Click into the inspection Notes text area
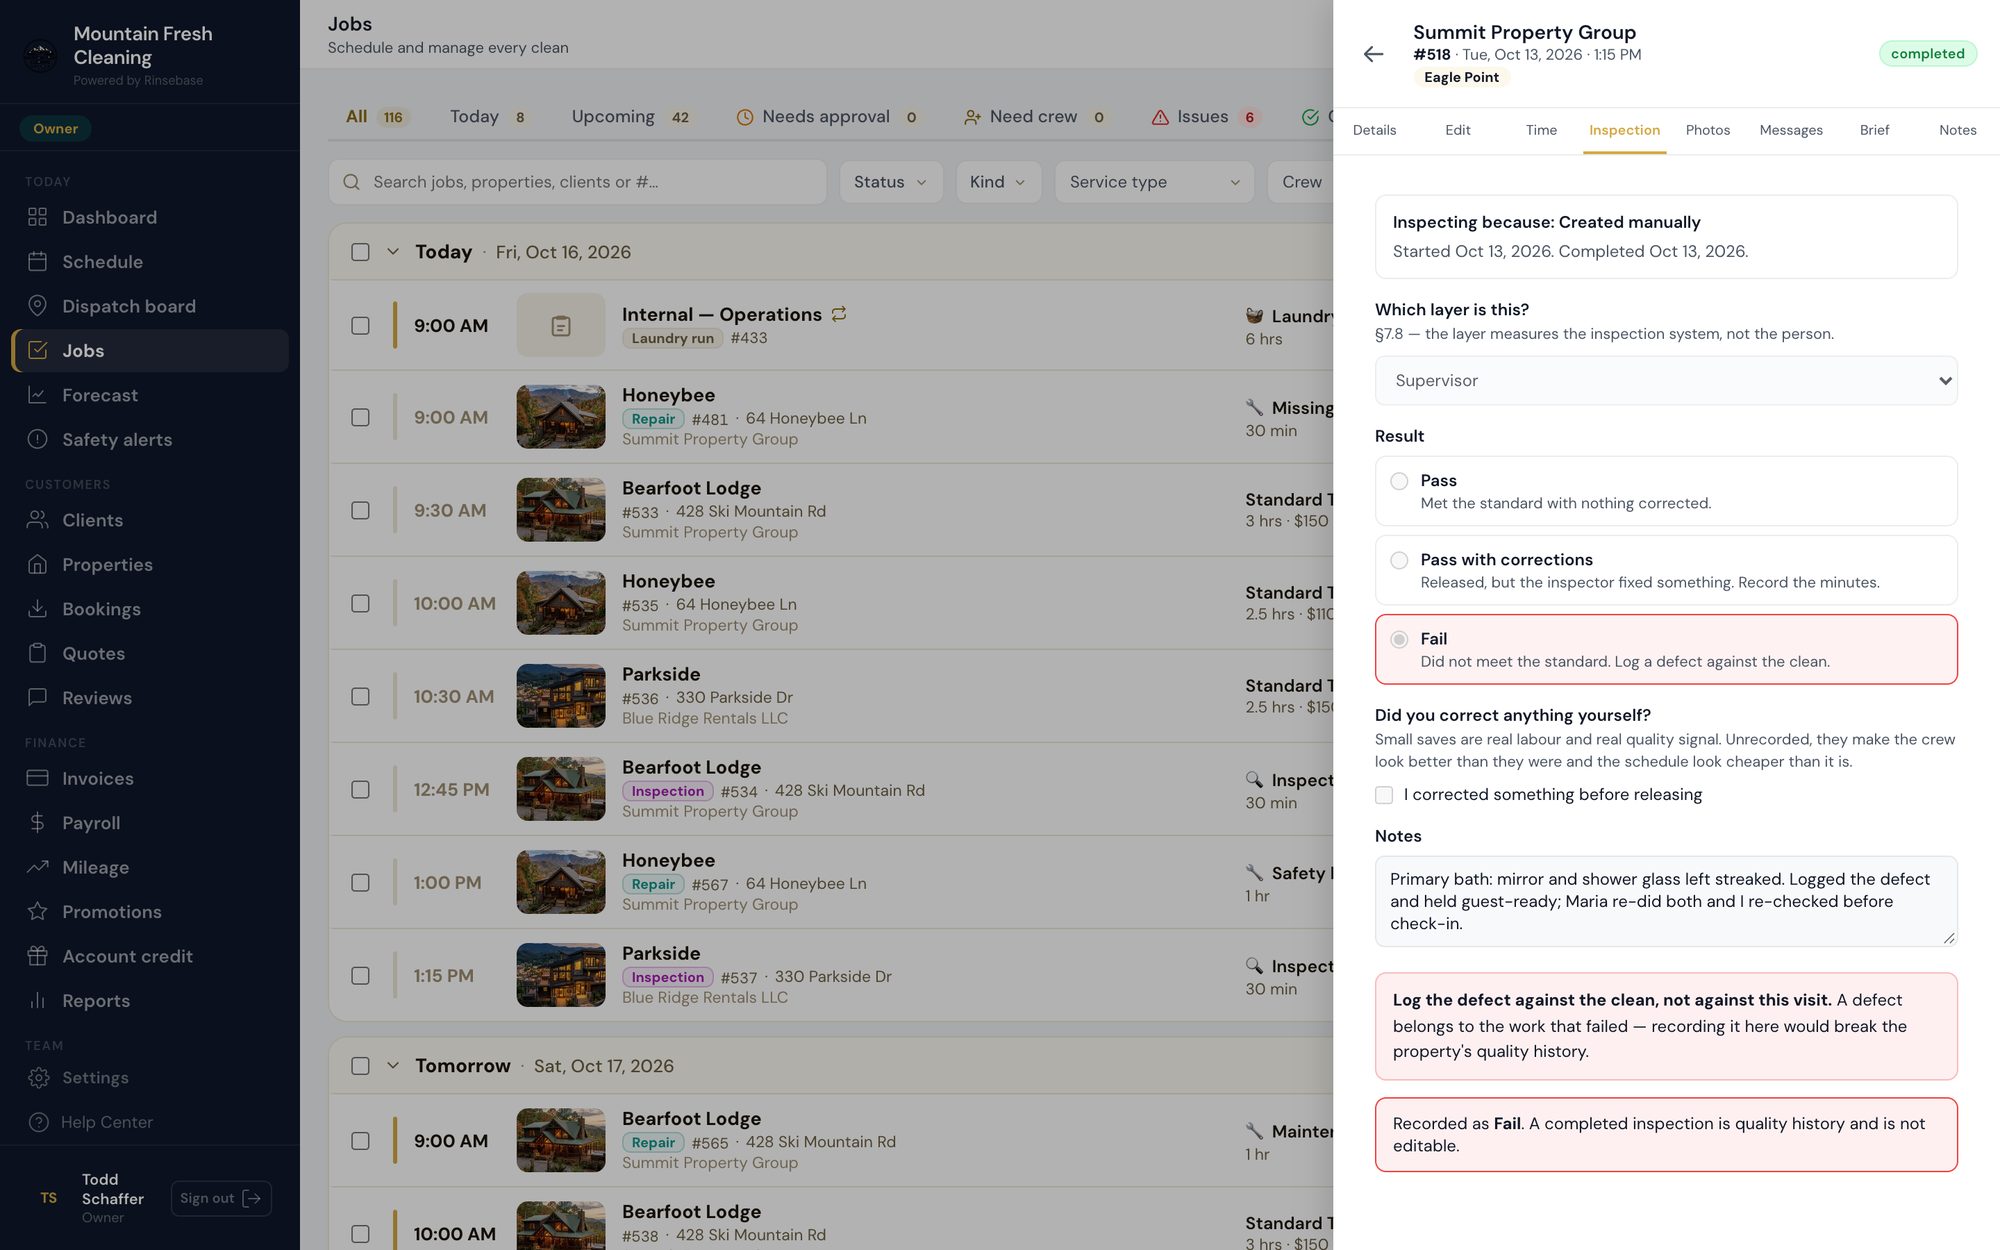The height and width of the screenshot is (1250, 2000). [1666, 901]
